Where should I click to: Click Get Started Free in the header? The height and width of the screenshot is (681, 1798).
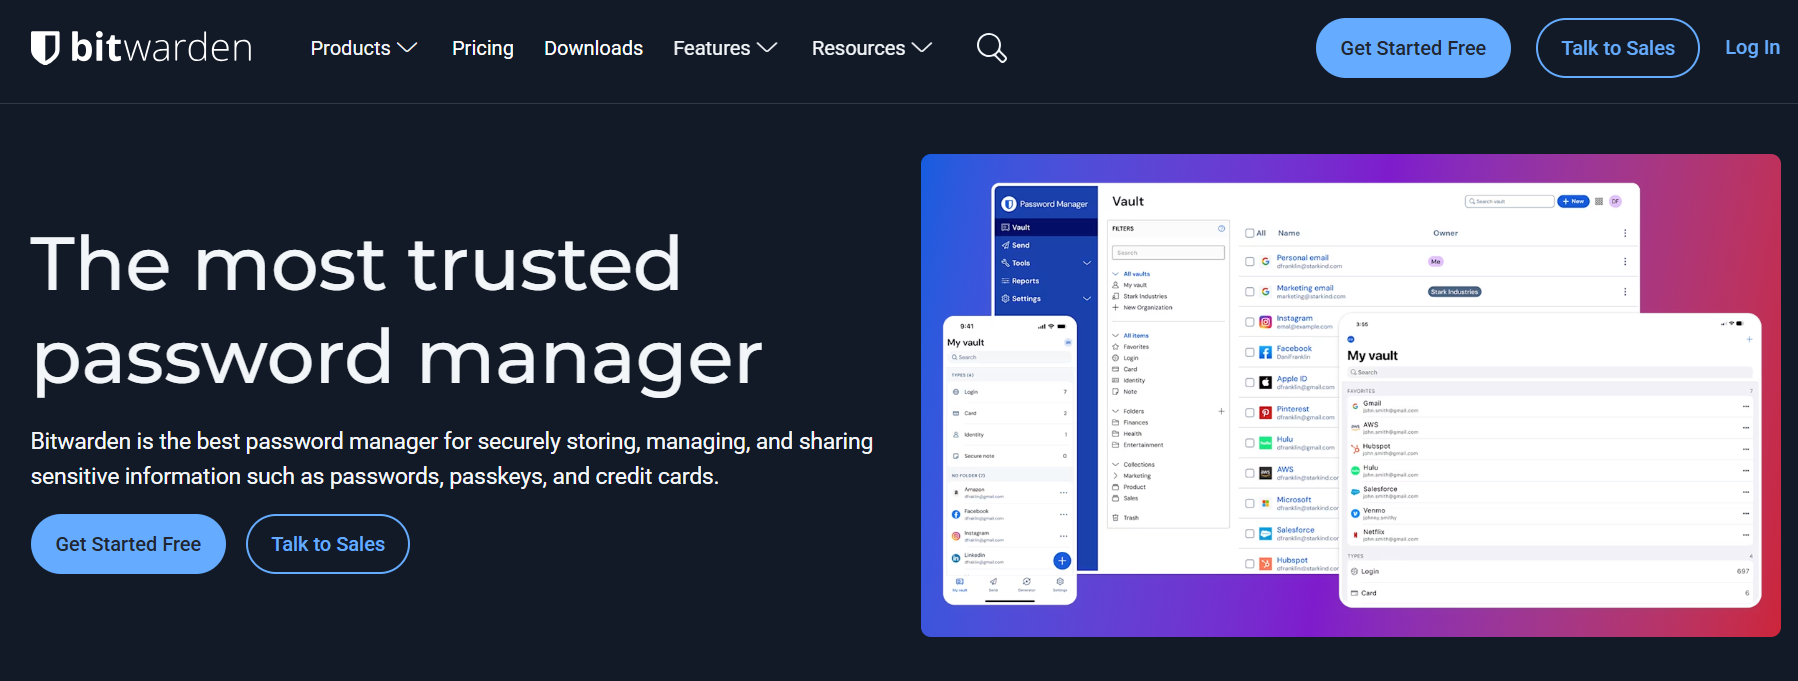pyautogui.click(x=1413, y=48)
